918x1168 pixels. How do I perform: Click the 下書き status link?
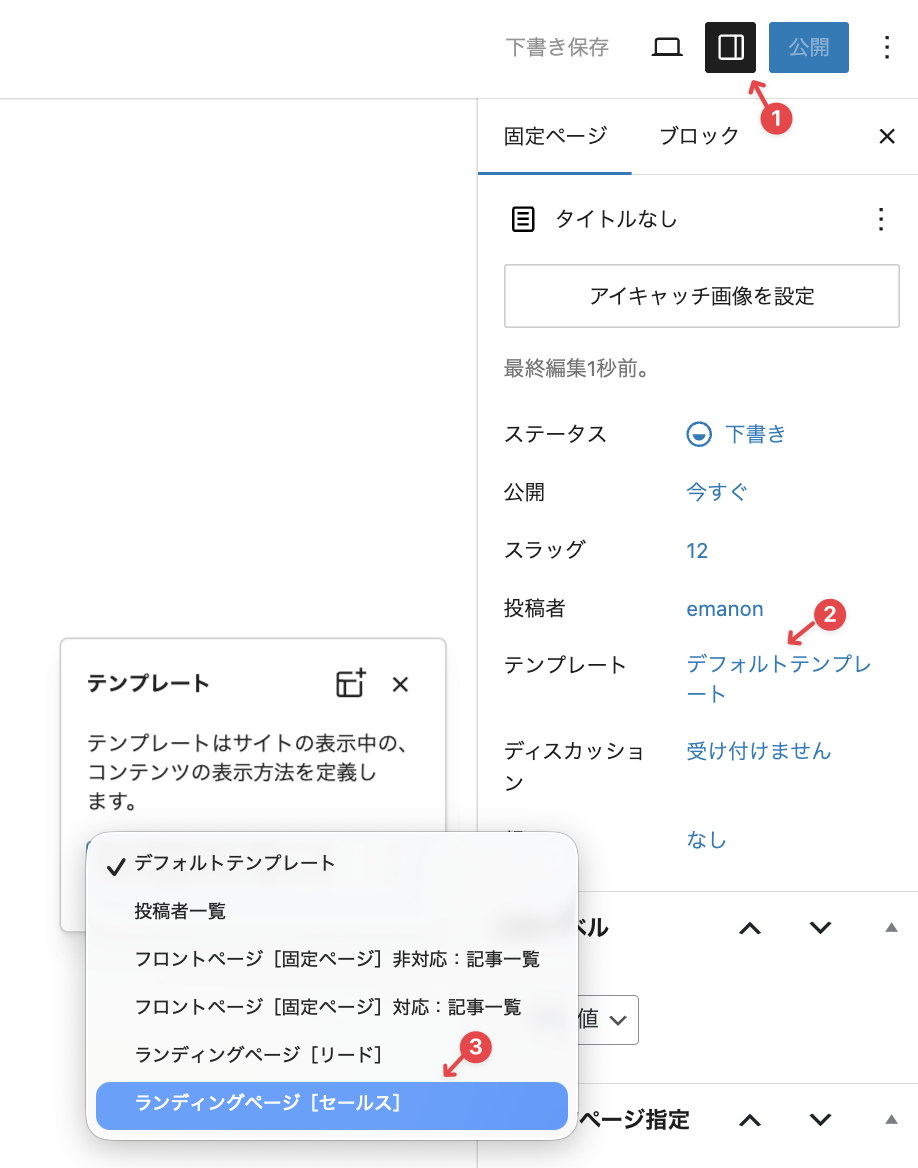click(x=755, y=434)
